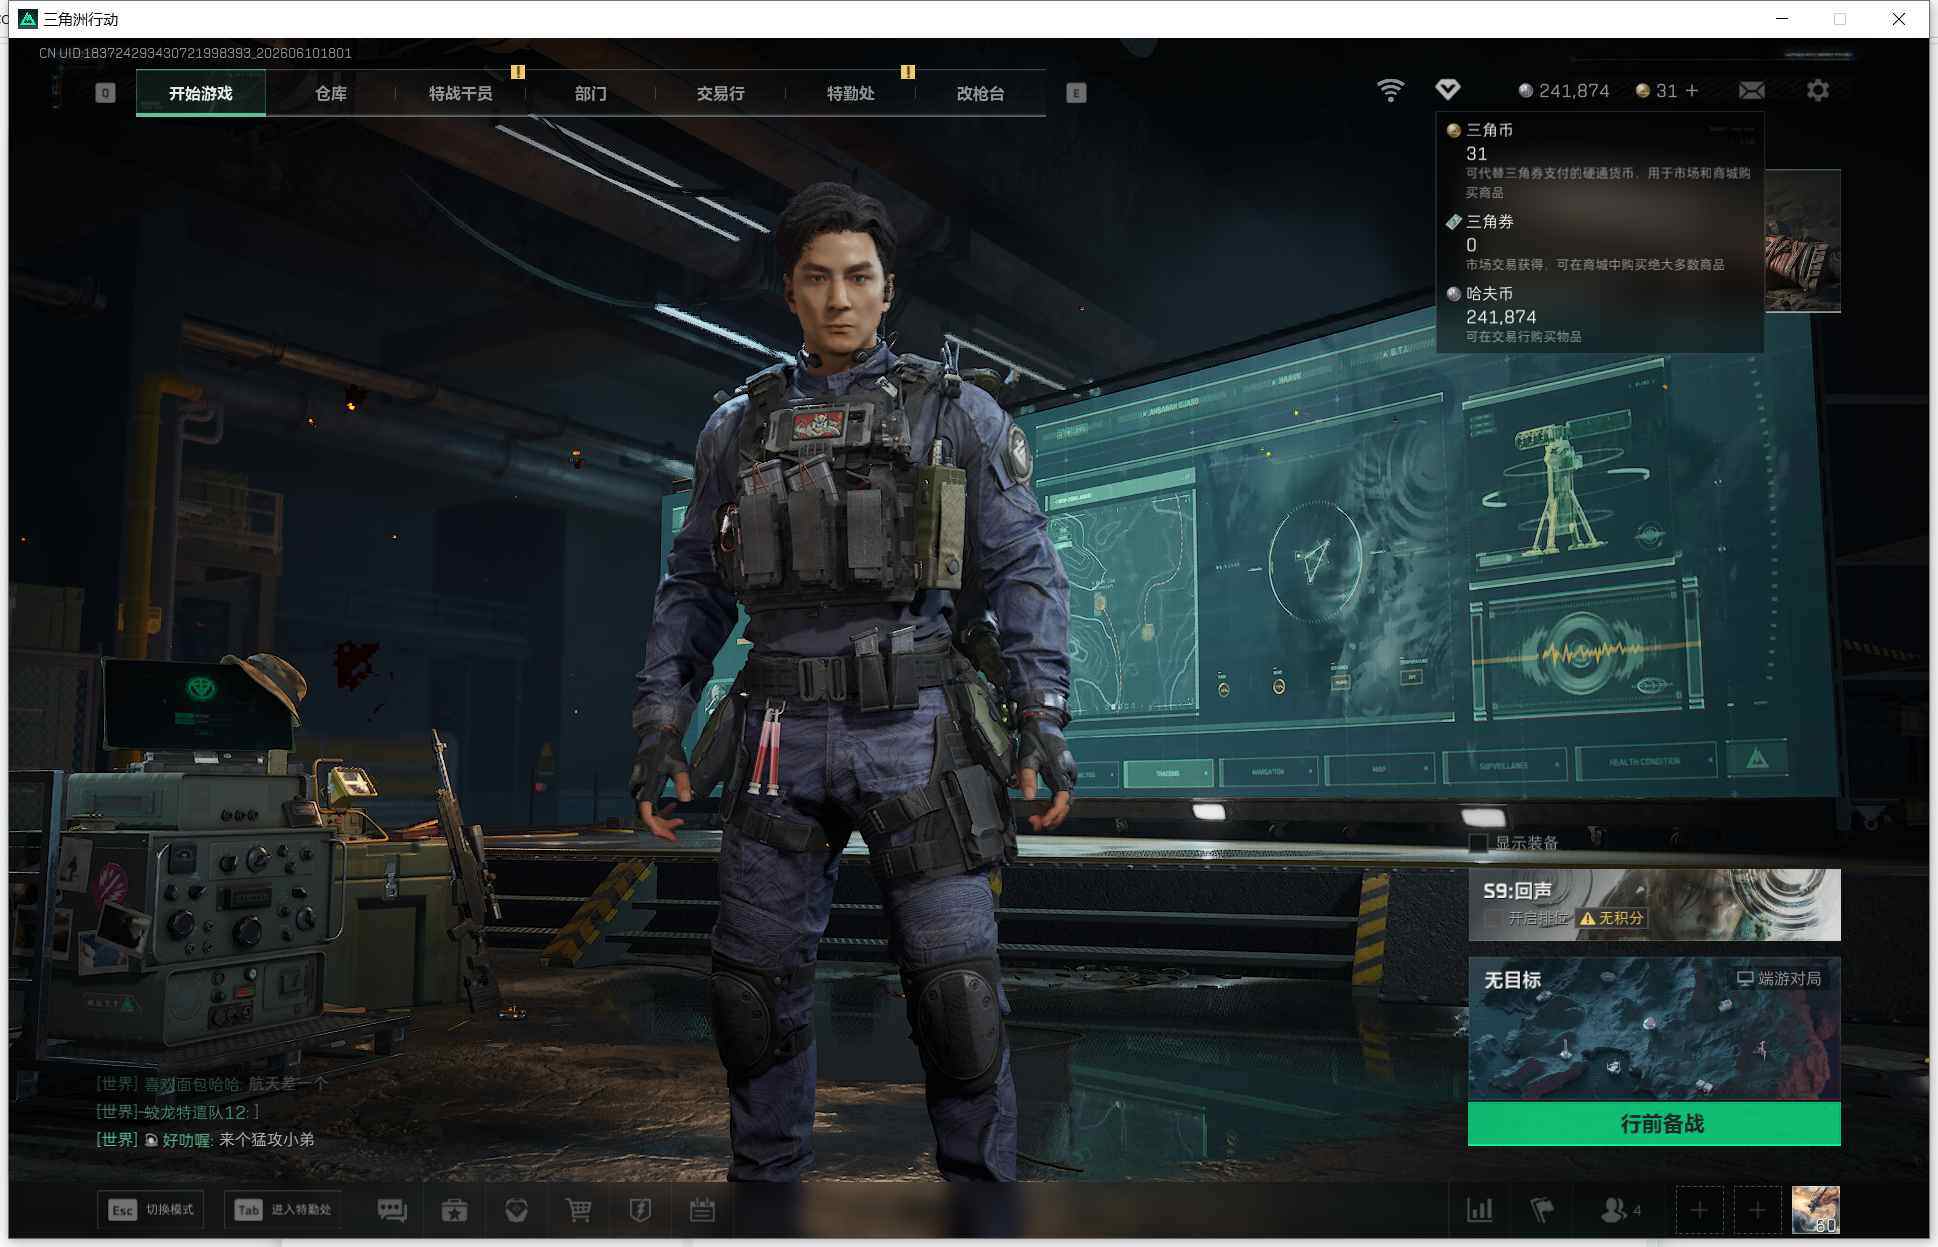1938x1247 pixels.
Task: Click the Tab 进入特勤处 button
Action: click(x=283, y=1210)
